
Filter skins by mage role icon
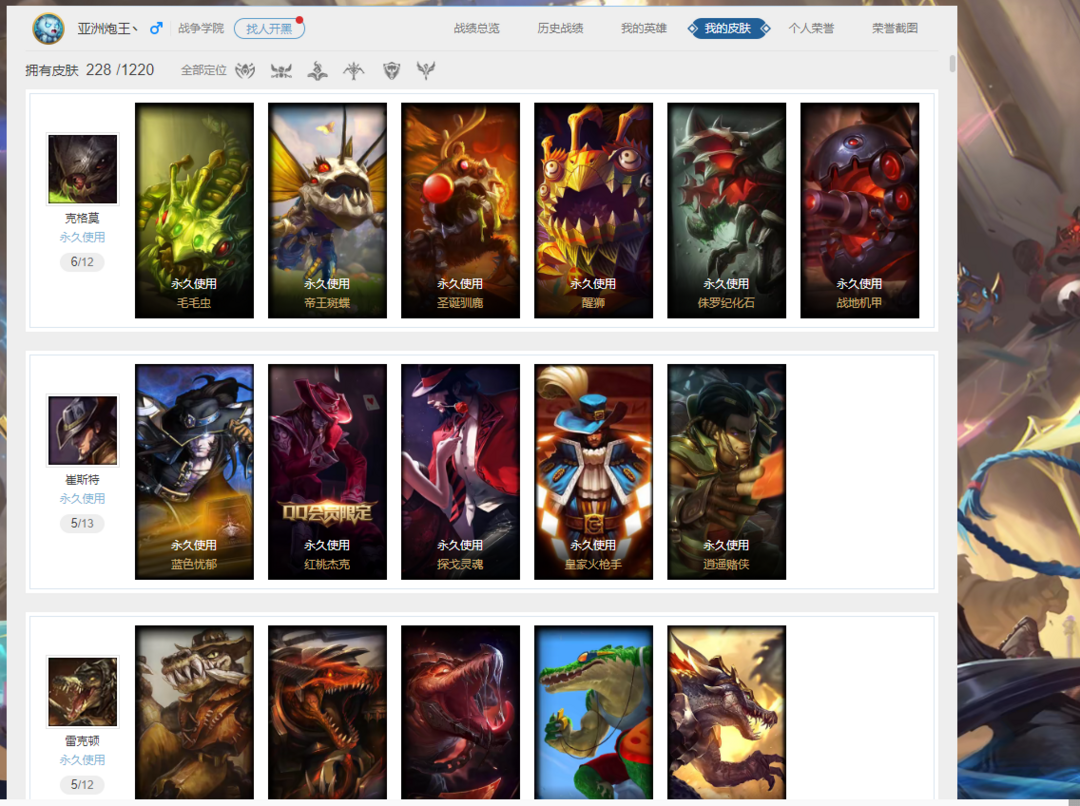click(x=317, y=70)
